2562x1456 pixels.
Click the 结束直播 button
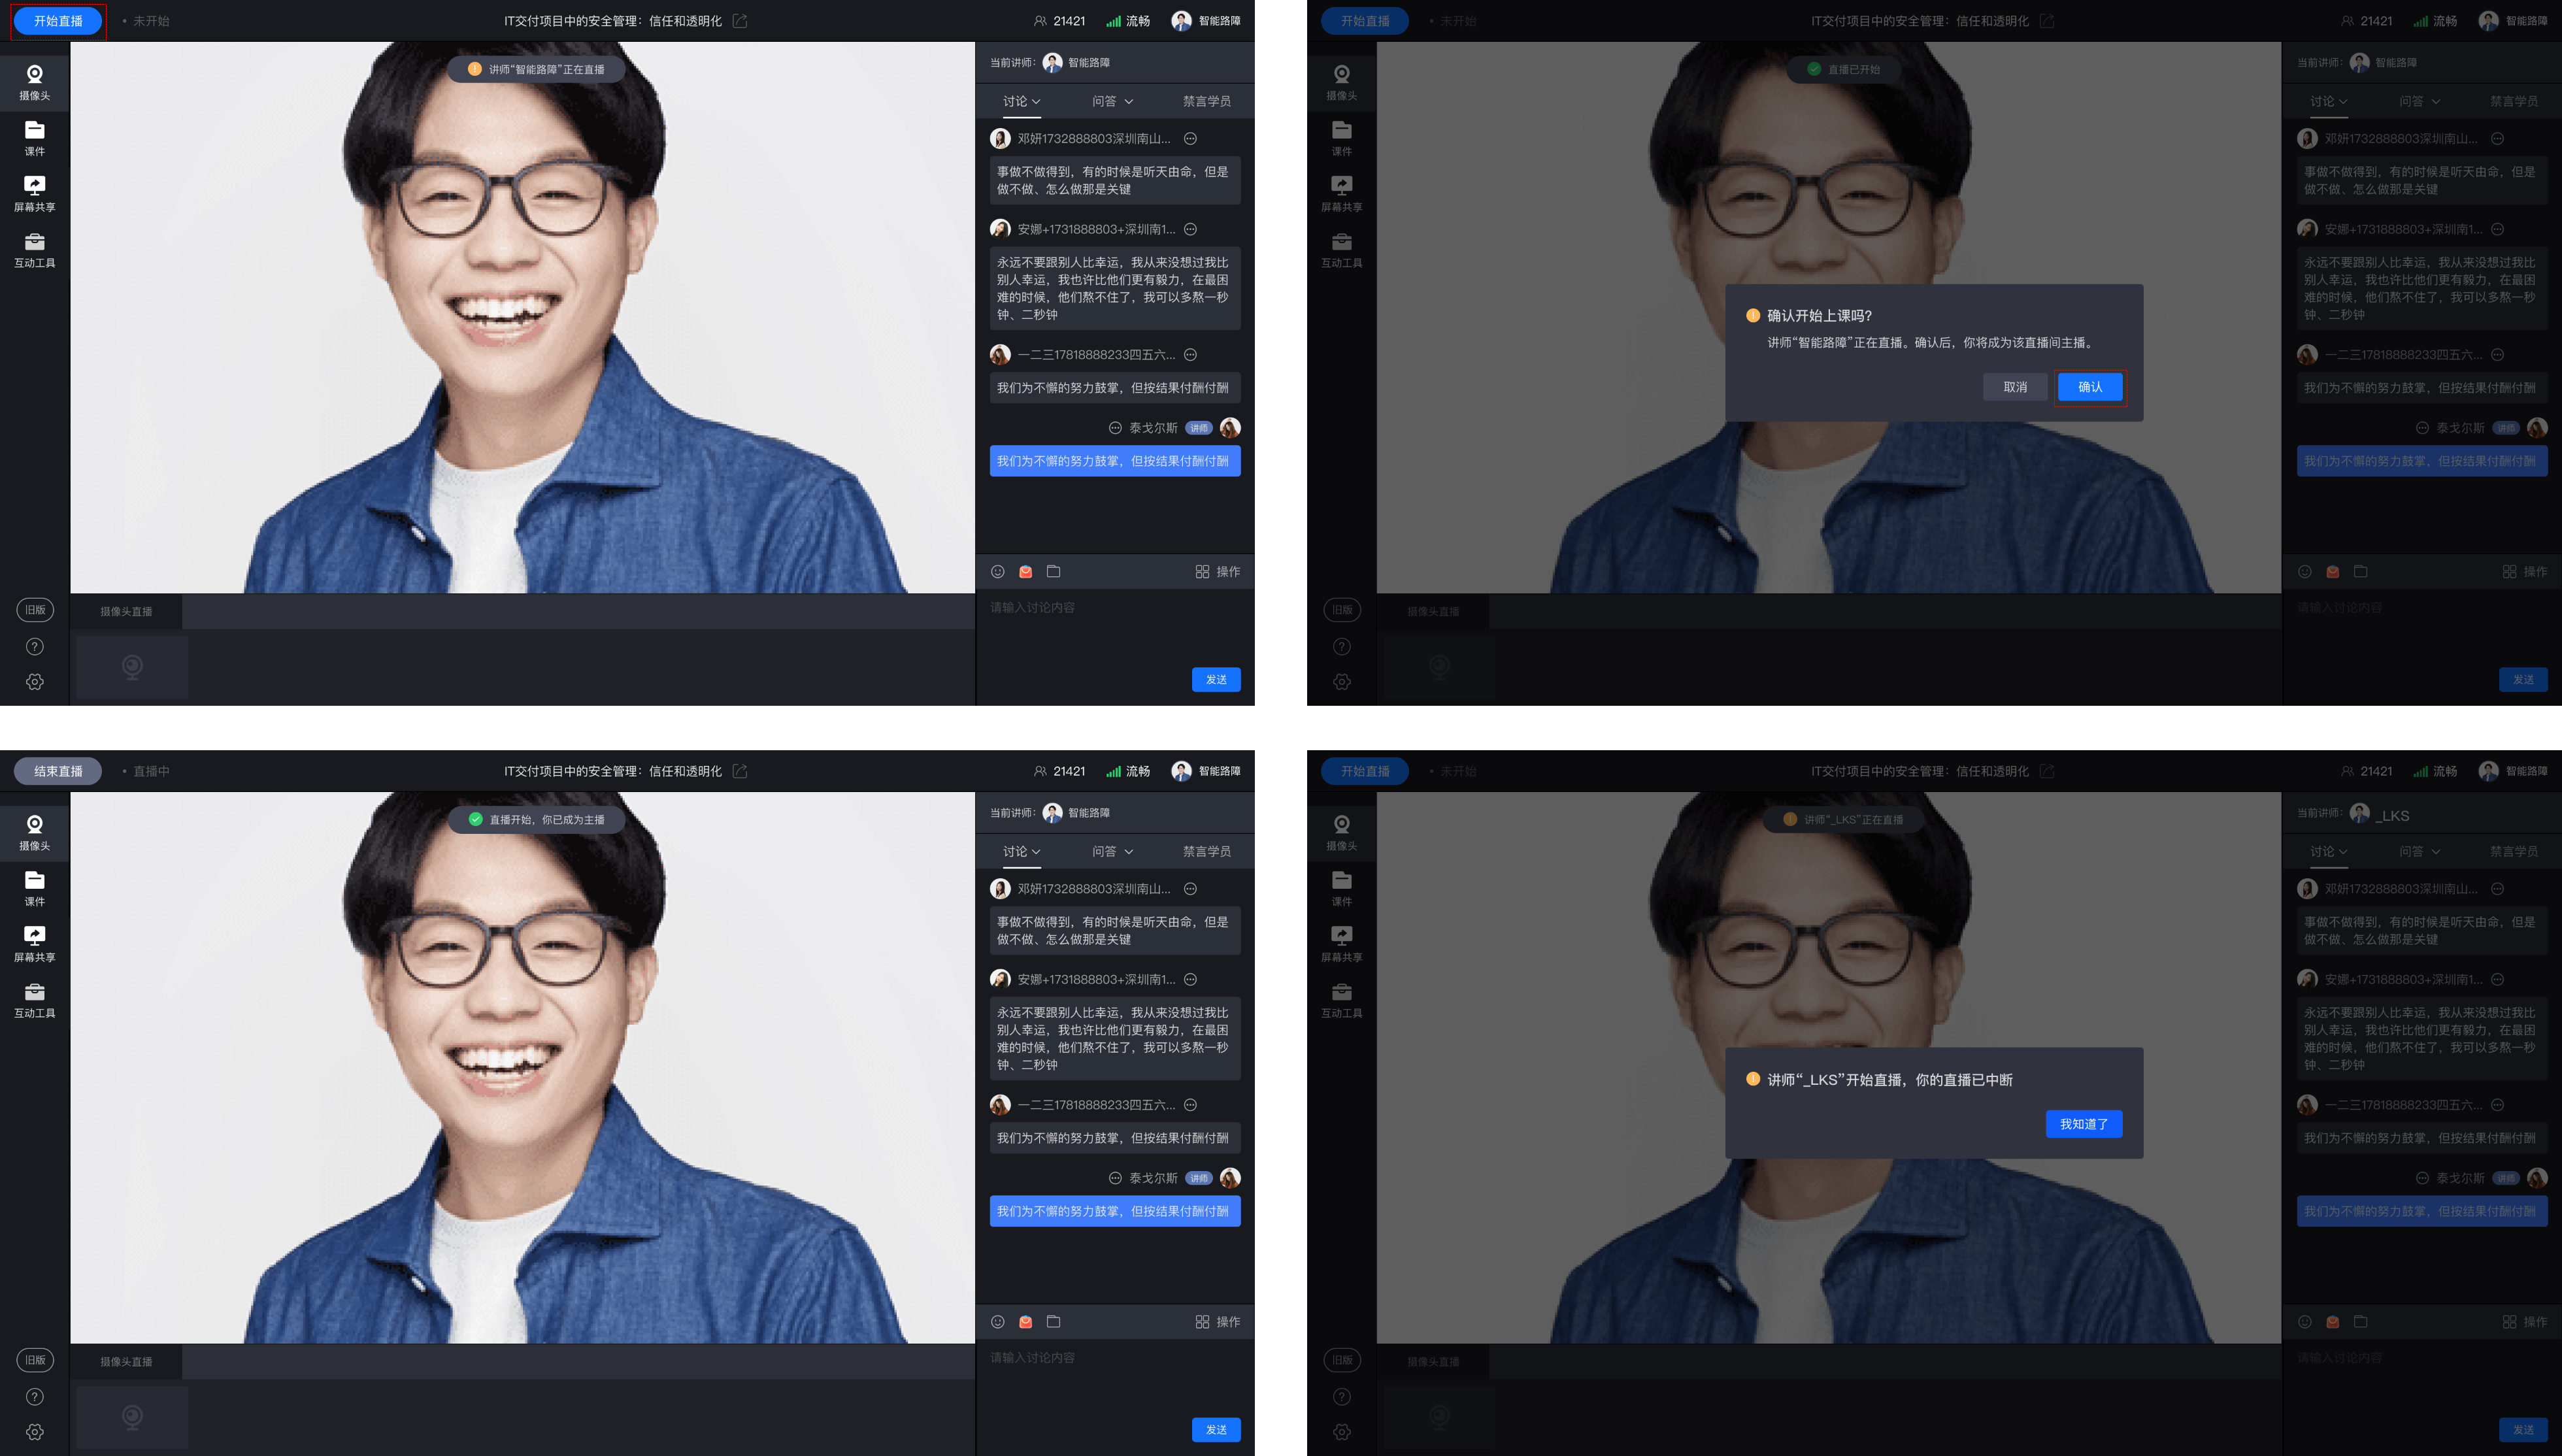click(x=58, y=771)
